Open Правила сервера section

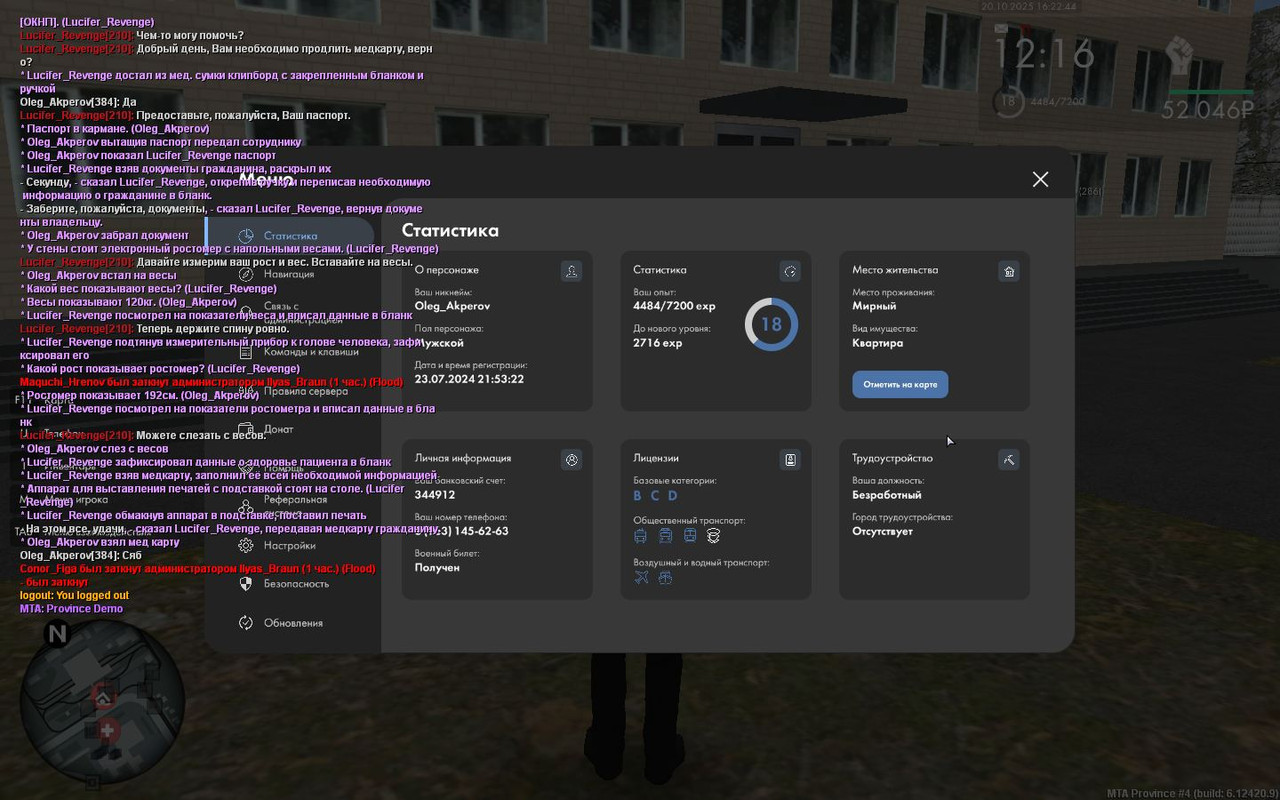tap(292, 391)
